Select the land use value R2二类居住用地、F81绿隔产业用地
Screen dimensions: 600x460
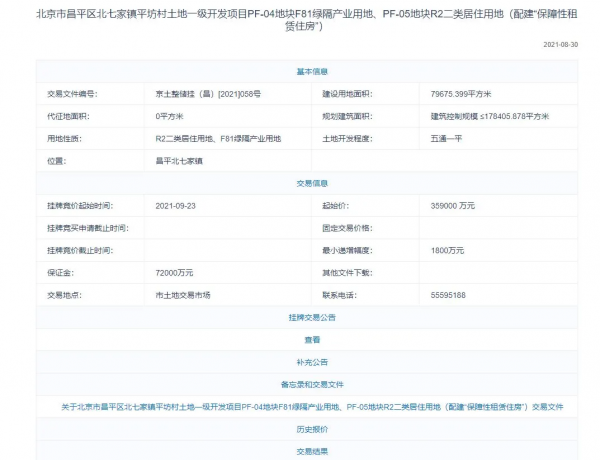[218, 139]
